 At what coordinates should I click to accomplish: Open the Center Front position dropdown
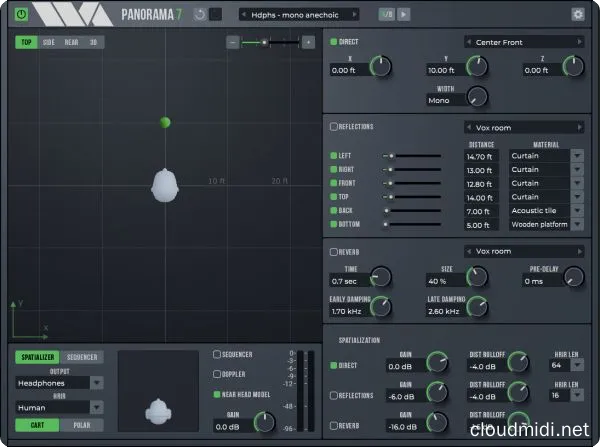tap(524, 42)
